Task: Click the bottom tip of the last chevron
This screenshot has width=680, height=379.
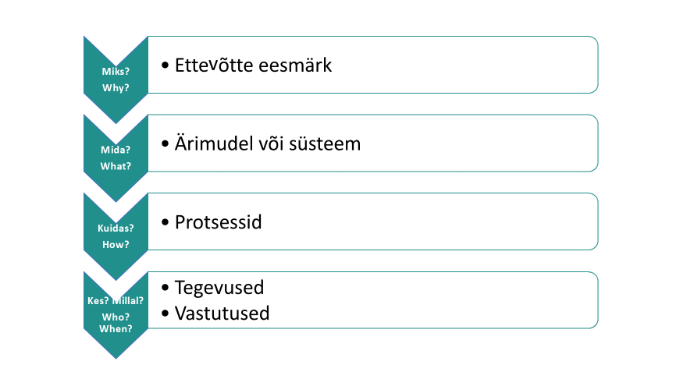Action: tap(115, 356)
